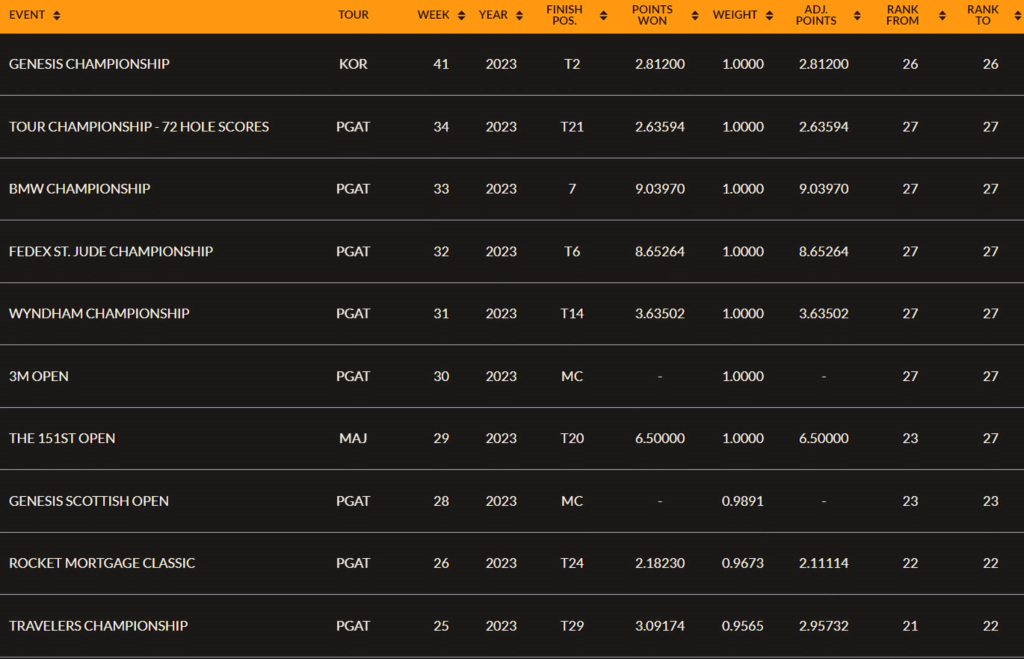Image resolution: width=1024 pixels, height=659 pixels.
Task: Select the BMW CHAMPIONSHIP event name
Action: tap(80, 189)
